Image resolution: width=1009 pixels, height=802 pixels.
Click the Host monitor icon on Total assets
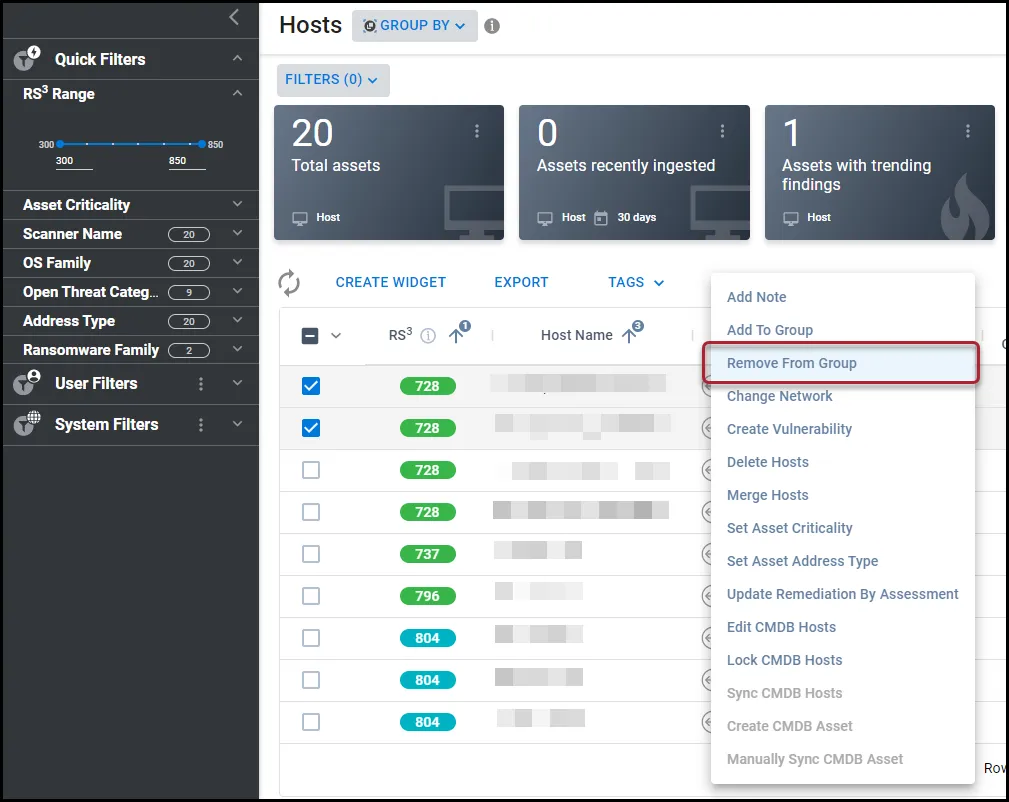pos(300,218)
